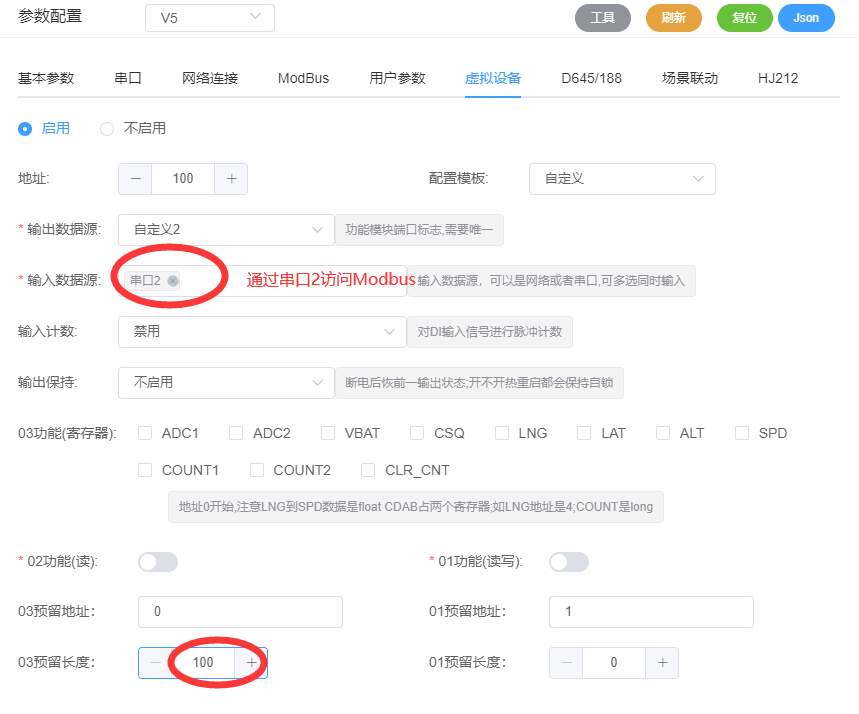The width and height of the screenshot is (859, 714).
Task: Decrease 地址 value with minus button
Action: click(135, 178)
